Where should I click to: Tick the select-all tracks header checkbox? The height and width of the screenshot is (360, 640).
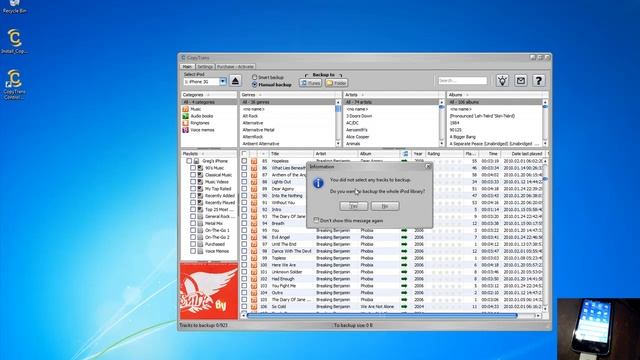coord(244,154)
